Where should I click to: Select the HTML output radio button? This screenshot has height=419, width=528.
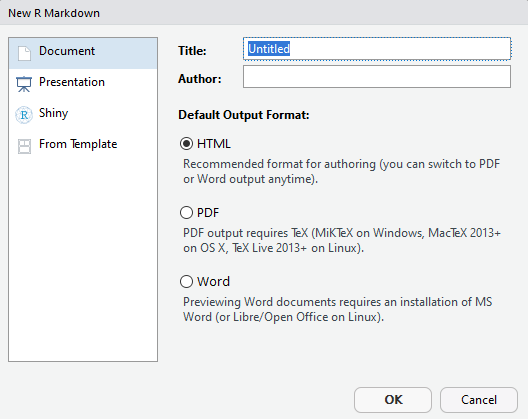(186, 144)
